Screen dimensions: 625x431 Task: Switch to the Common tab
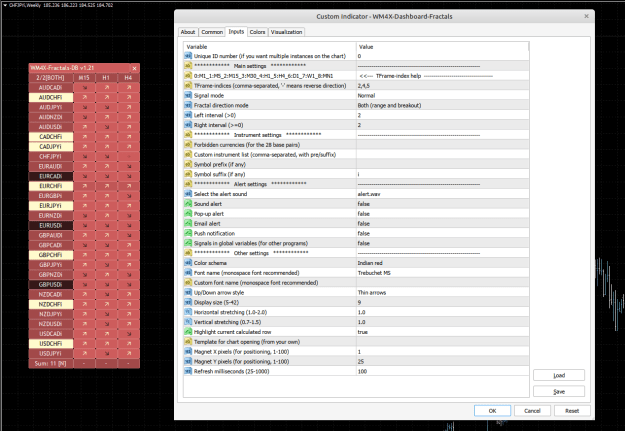[212, 32]
